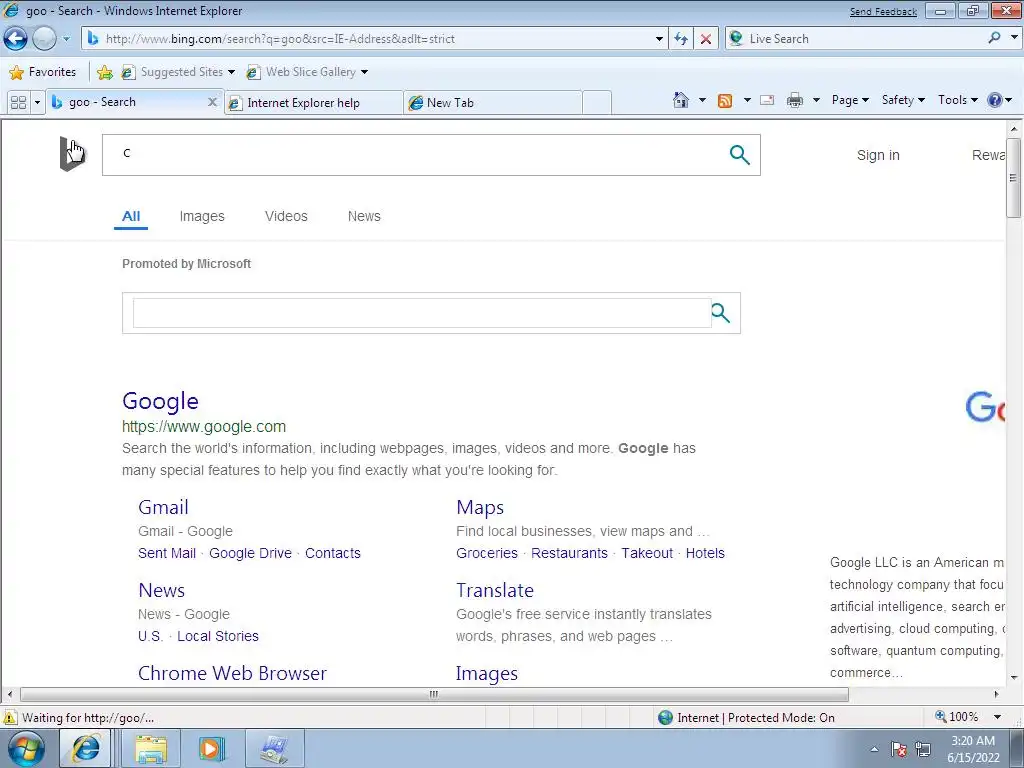Image resolution: width=1024 pixels, height=768 pixels.
Task: Open the recent pages dropdown beside Forward
Action: click(x=66, y=39)
